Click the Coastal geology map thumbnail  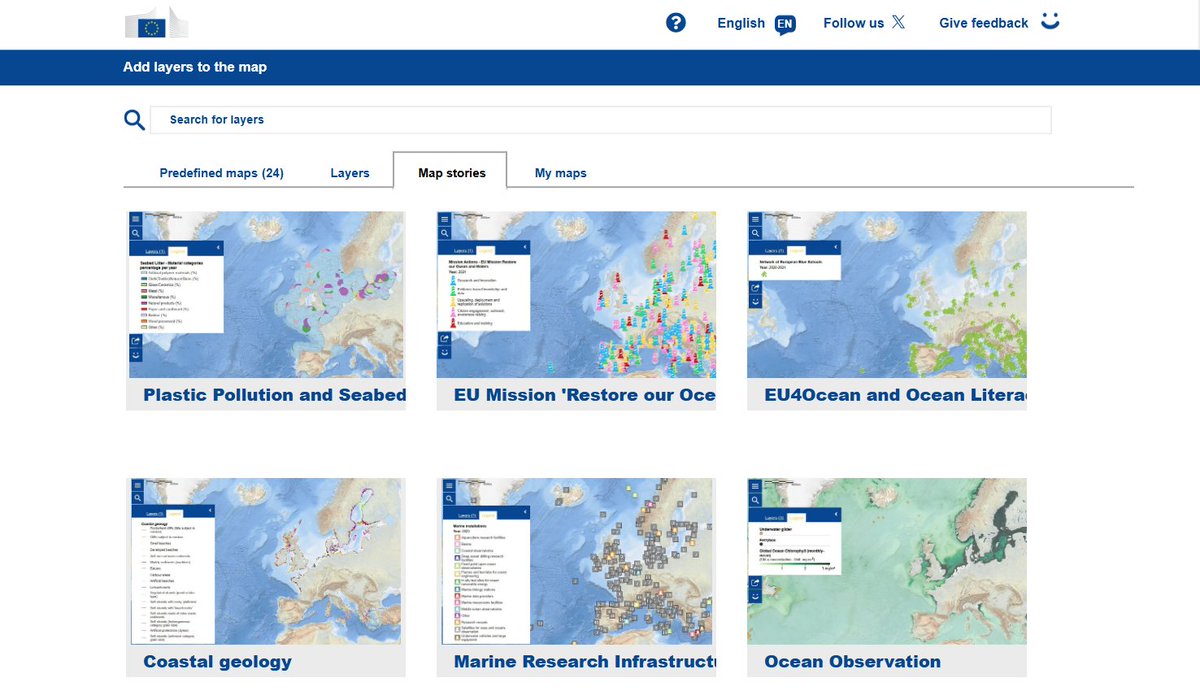(265, 561)
